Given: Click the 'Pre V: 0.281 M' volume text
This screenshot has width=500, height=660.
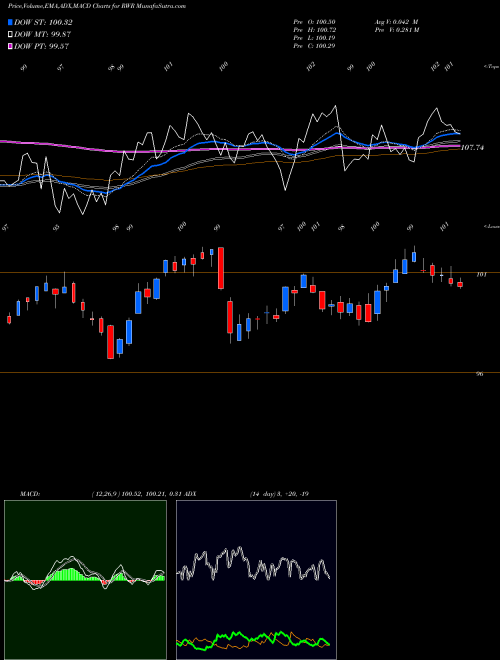Looking at the screenshot, I should pos(397,30).
